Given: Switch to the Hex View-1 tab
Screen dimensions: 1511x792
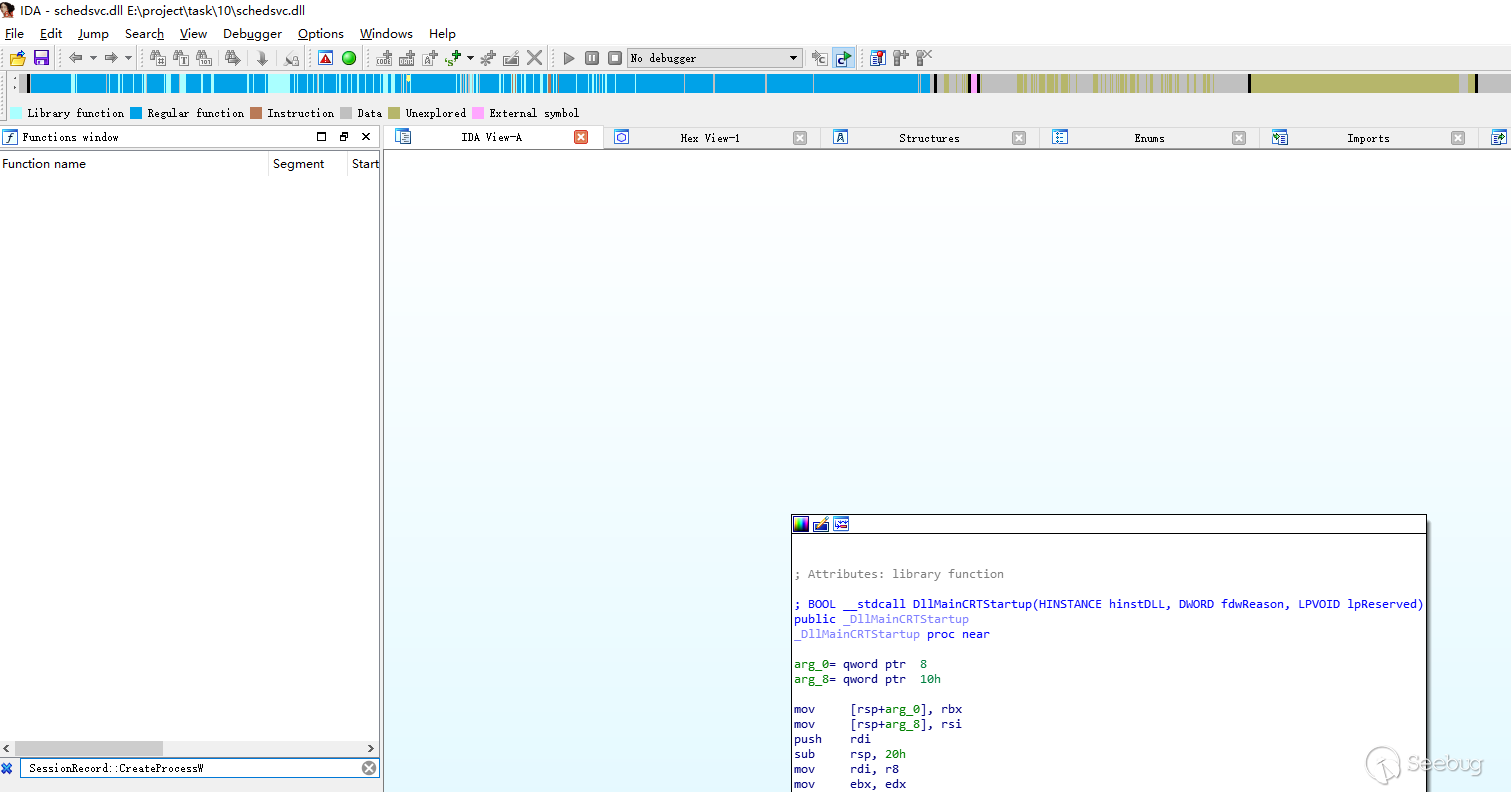Looking at the screenshot, I should (x=710, y=138).
